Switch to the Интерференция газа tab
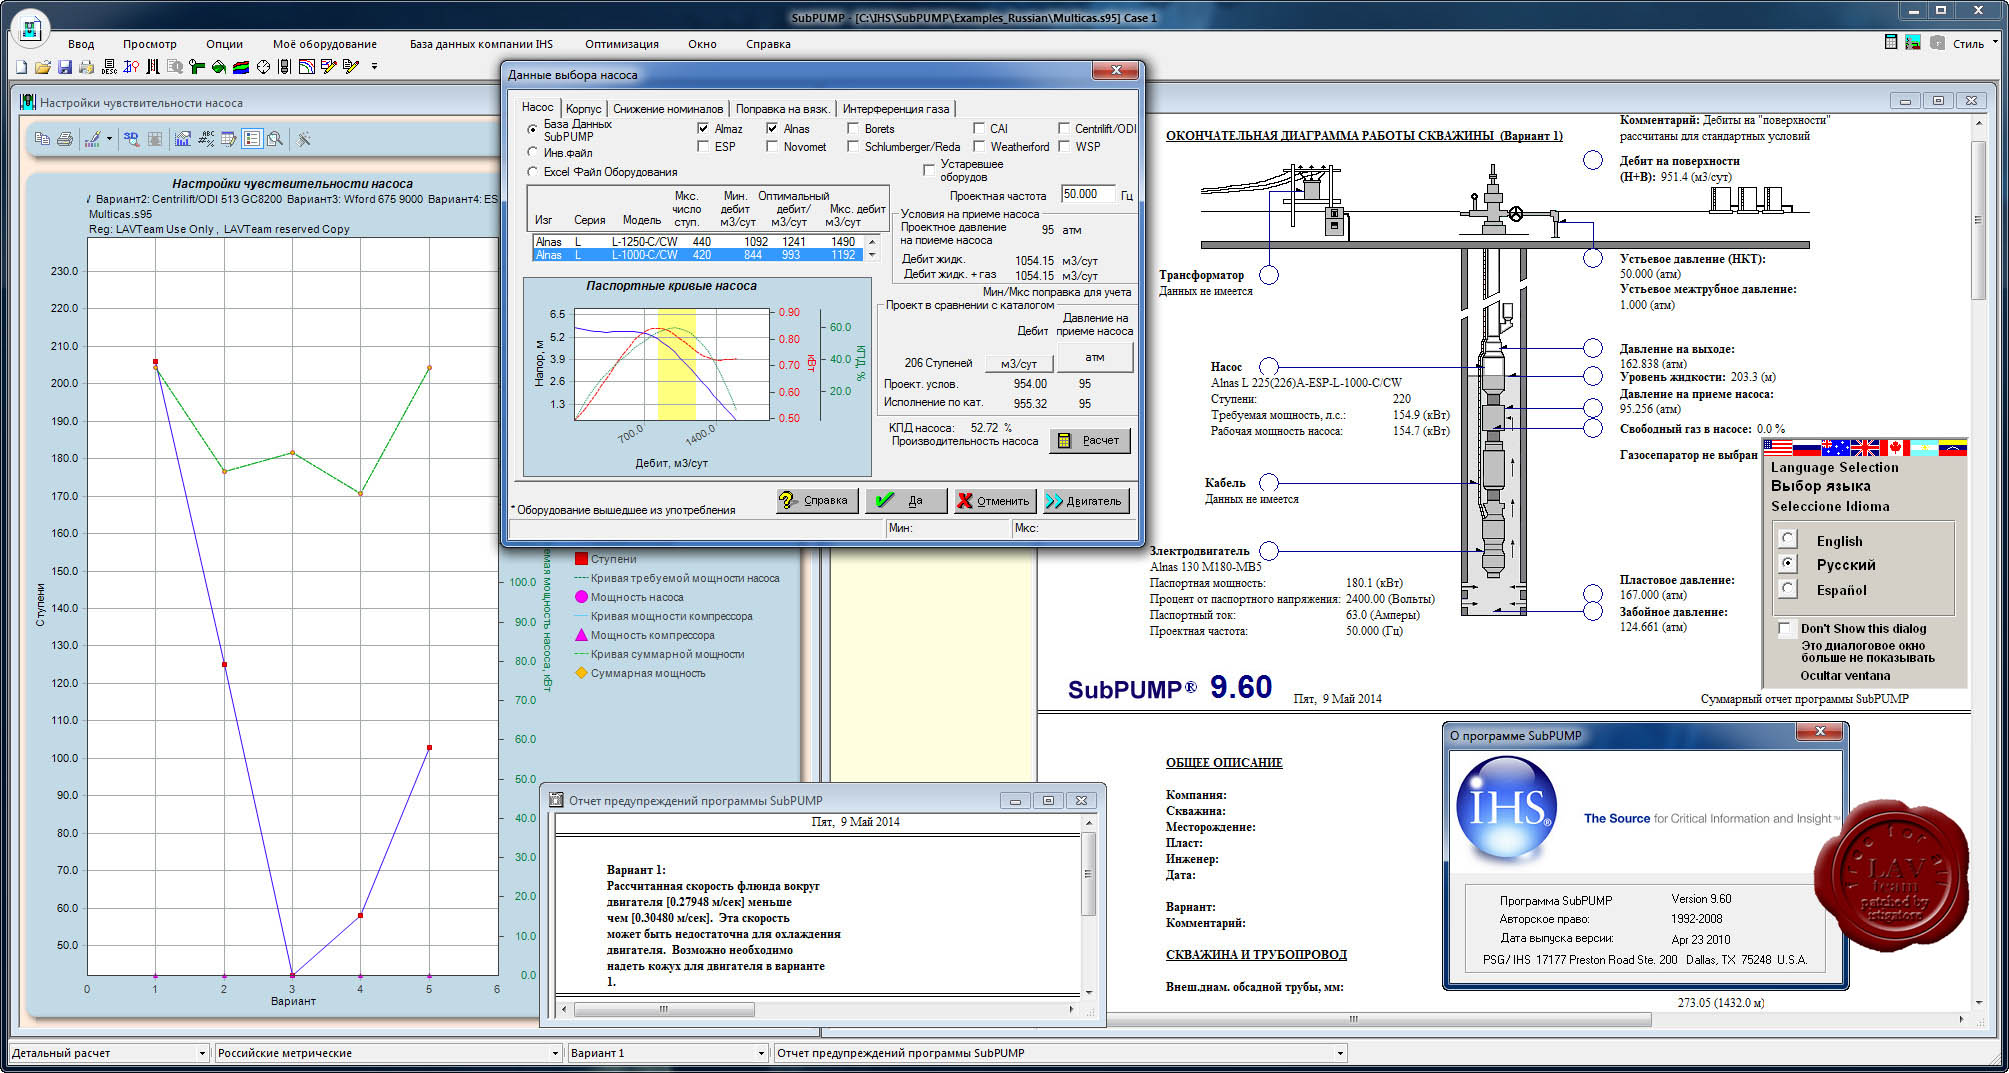 [x=896, y=108]
